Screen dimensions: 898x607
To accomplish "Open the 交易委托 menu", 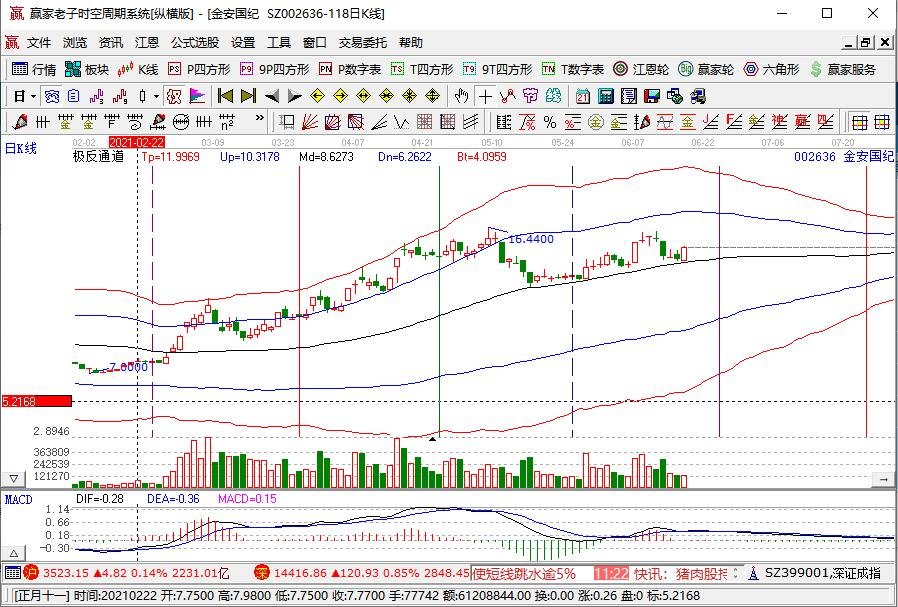I will (x=363, y=42).
